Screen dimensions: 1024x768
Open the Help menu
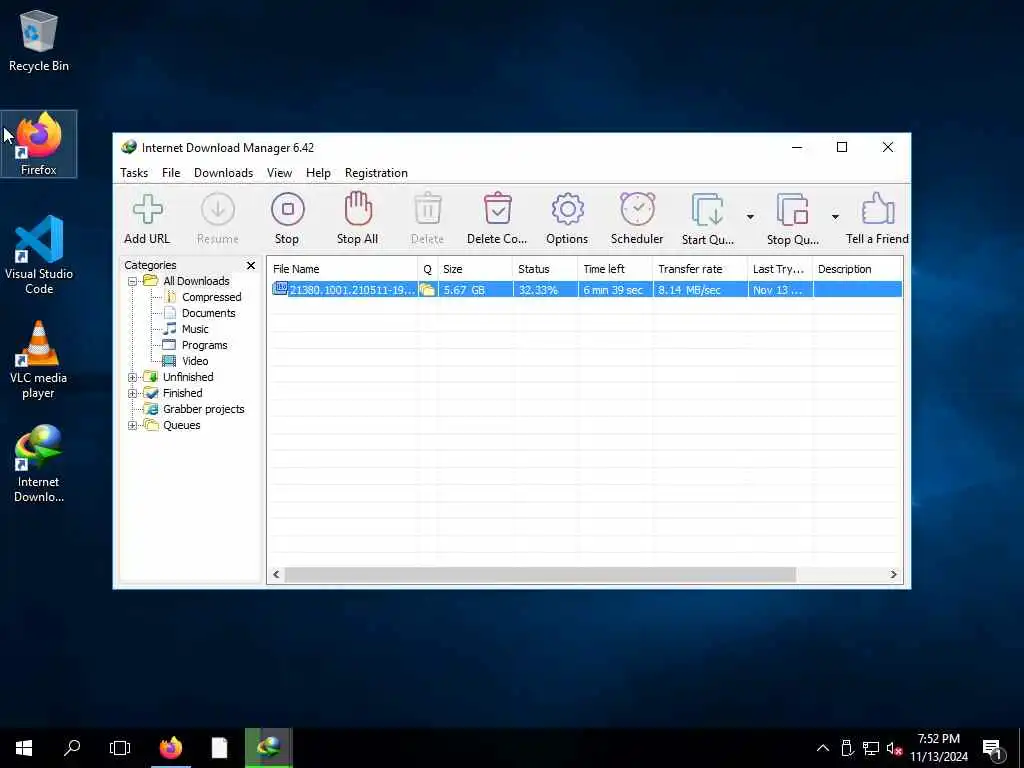tap(318, 173)
